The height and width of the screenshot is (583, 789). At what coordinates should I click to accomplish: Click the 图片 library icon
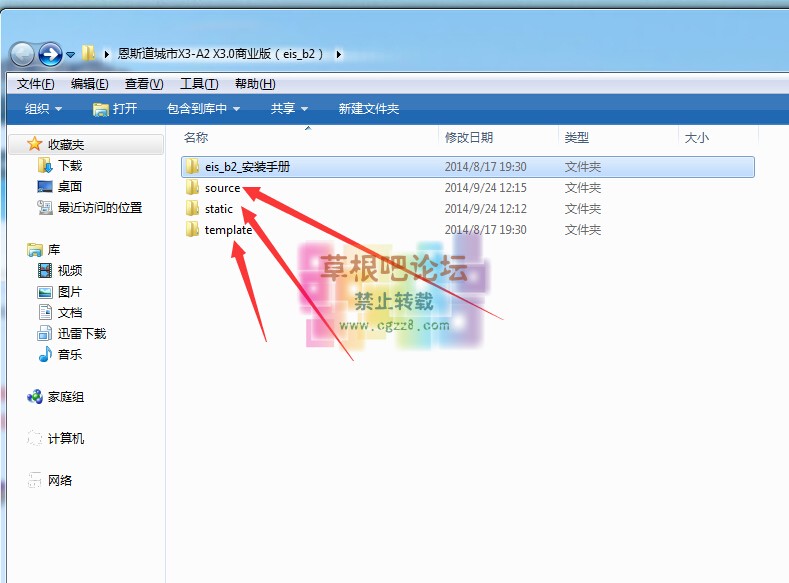pos(45,292)
